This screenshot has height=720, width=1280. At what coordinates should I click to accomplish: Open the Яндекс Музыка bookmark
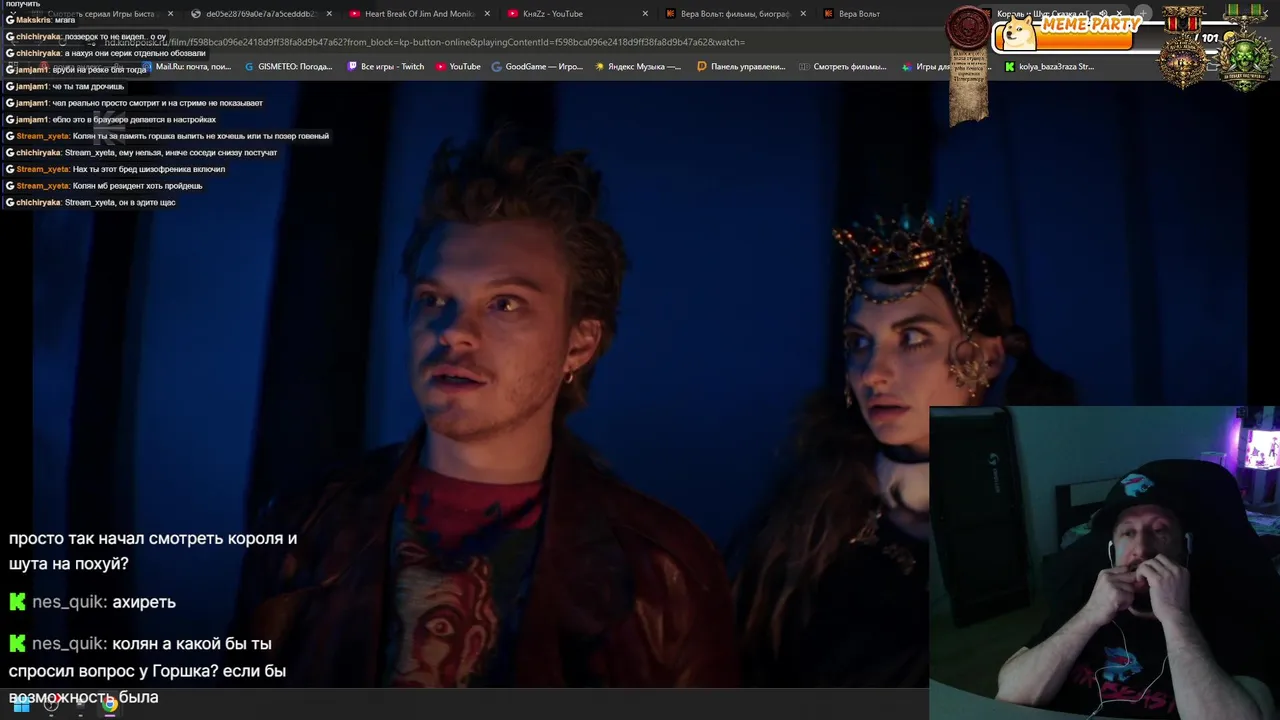[x=637, y=67]
